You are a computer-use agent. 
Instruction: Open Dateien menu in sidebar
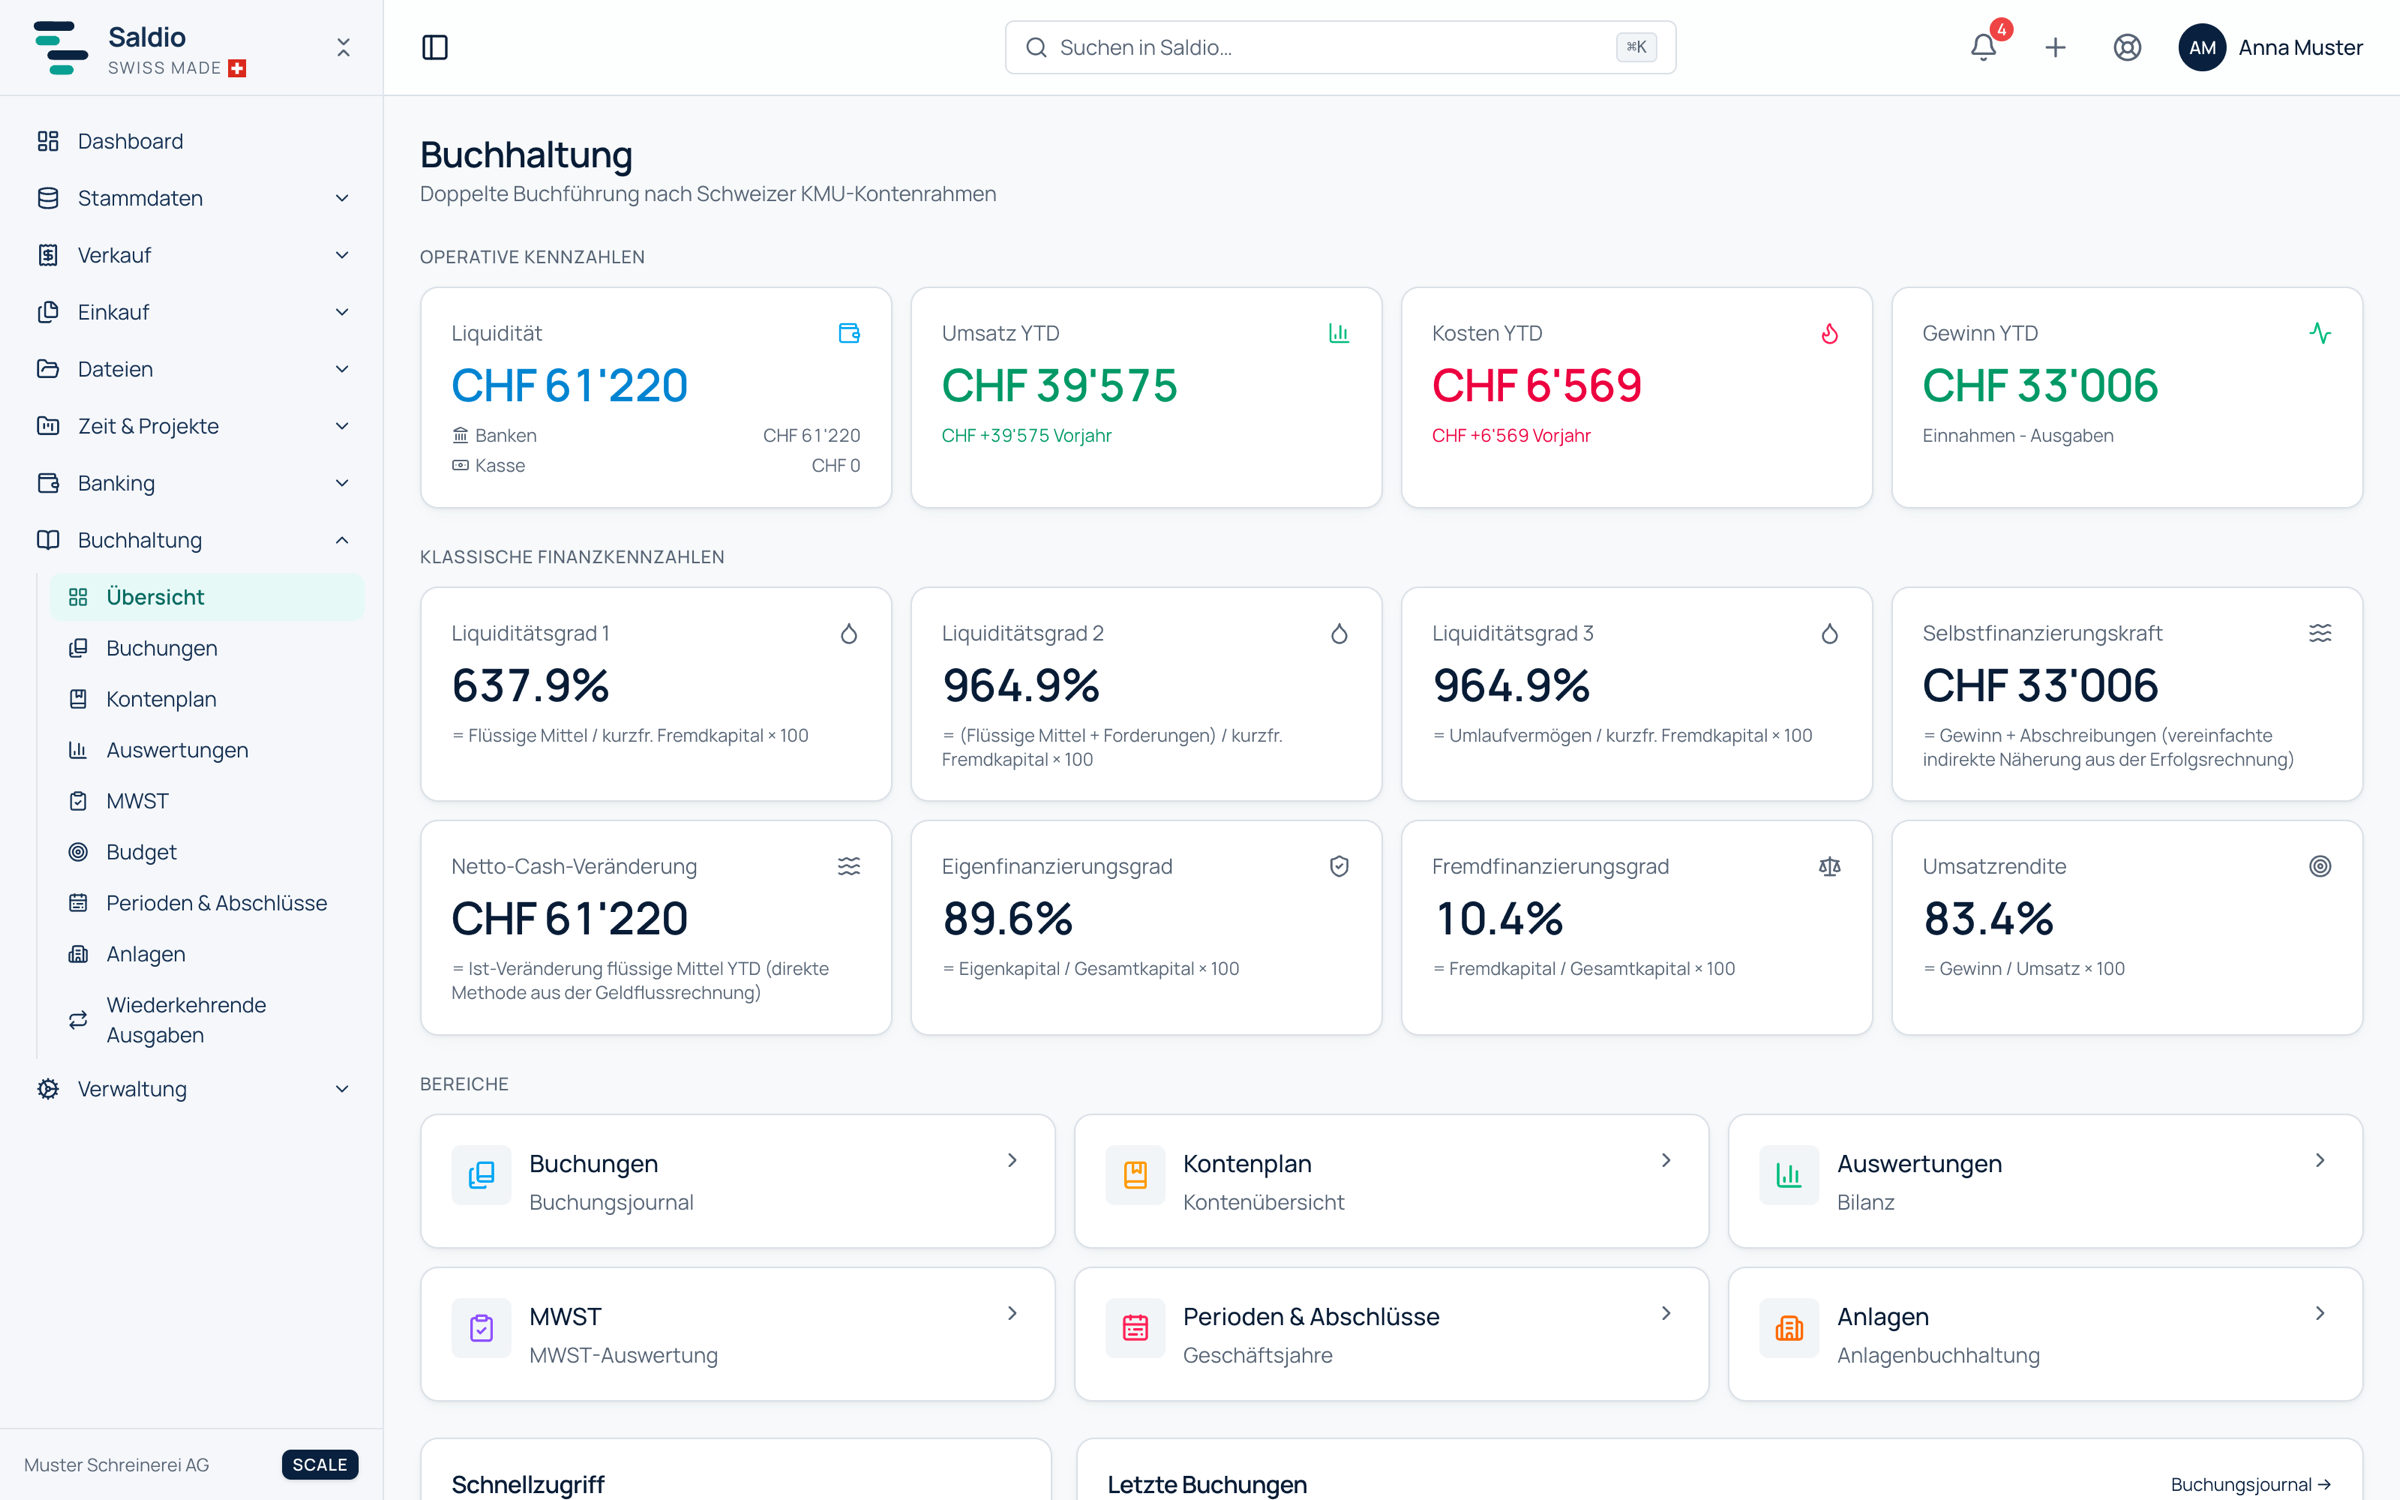pos(192,369)
